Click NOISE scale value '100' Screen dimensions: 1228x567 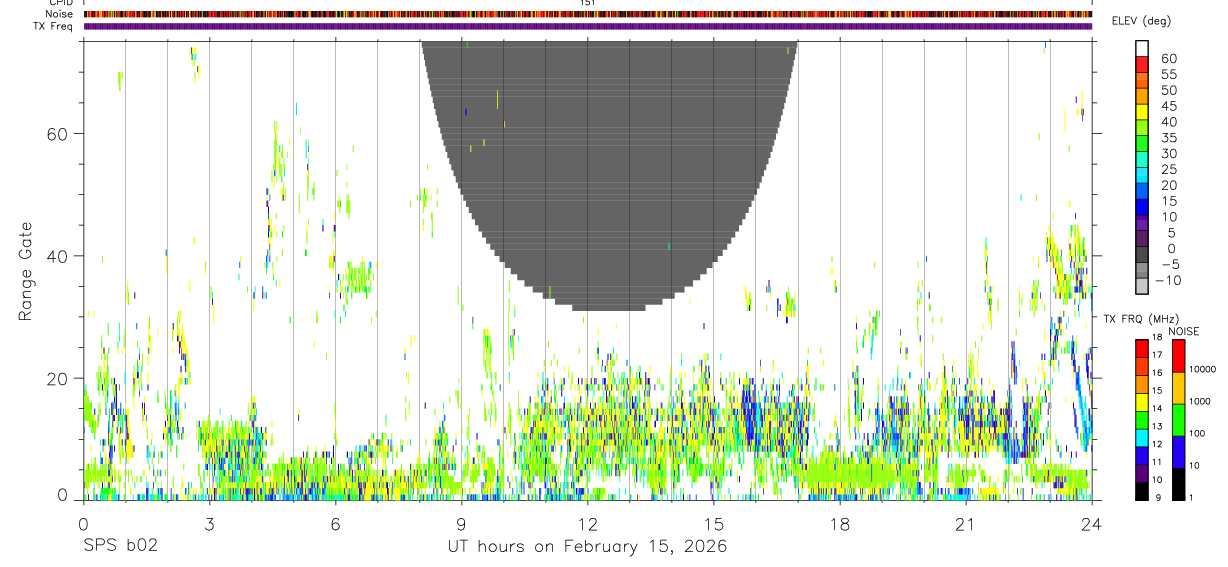click(x=1198, y=434)
